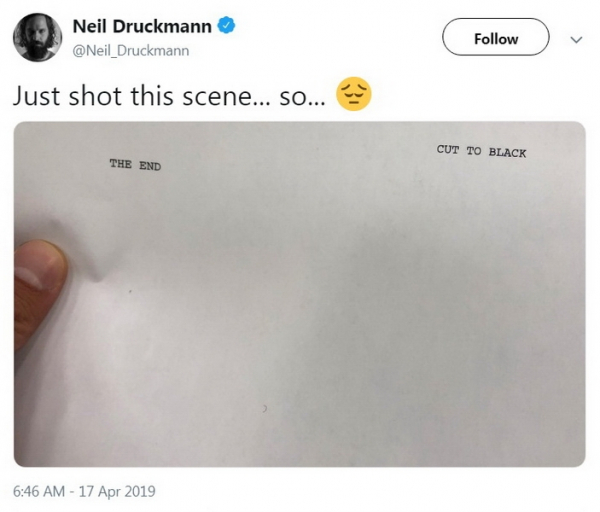Click the small bracket mark near the paper's bottom
600x512 pixels.
pyautogui.click(x=264, y=409)
